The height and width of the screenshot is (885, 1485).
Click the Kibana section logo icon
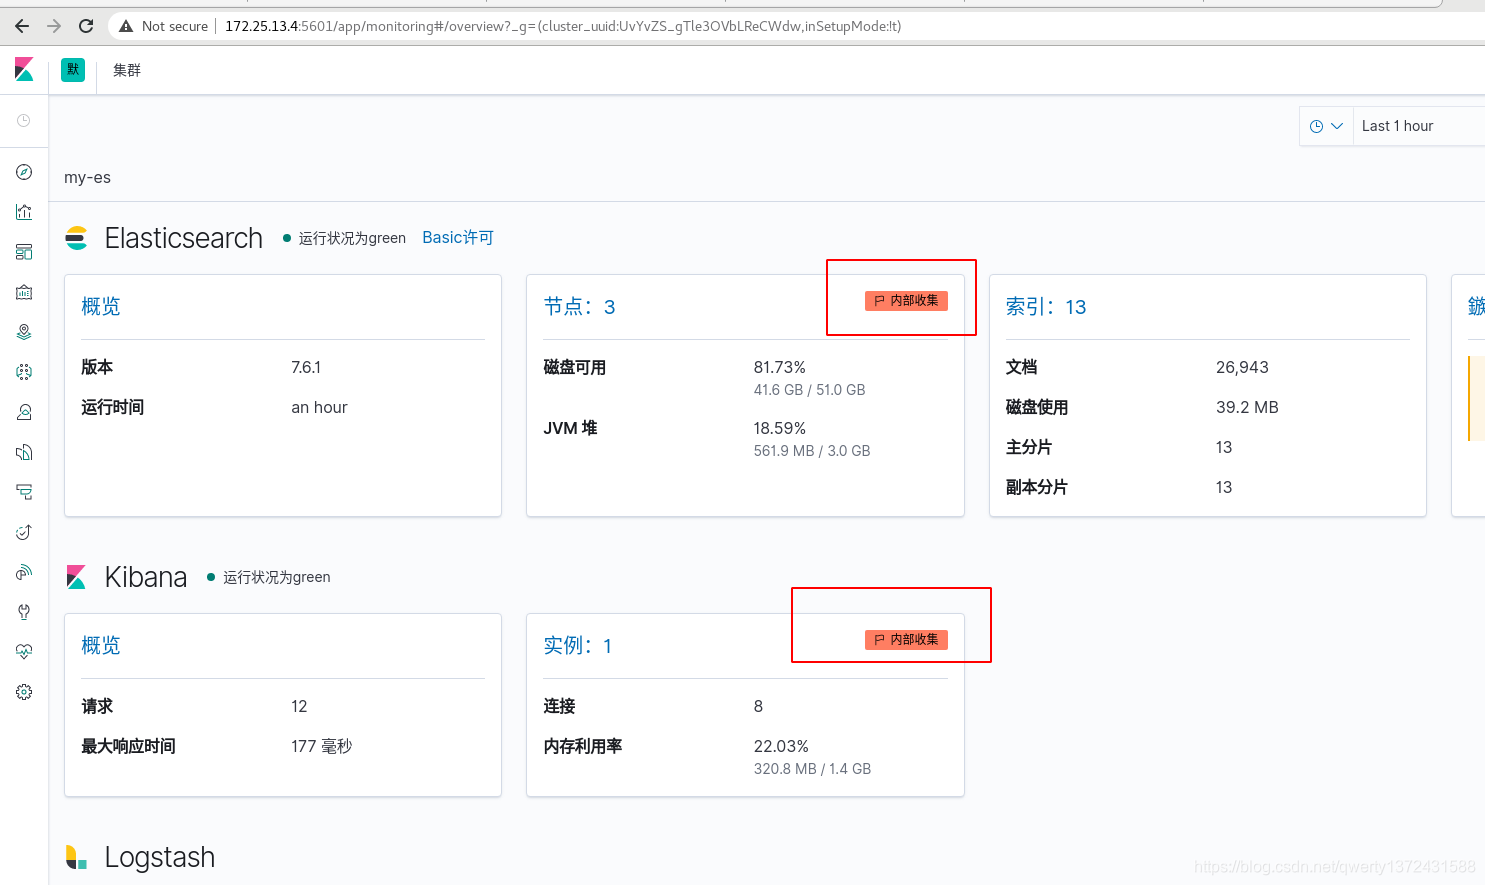(77, 577)
